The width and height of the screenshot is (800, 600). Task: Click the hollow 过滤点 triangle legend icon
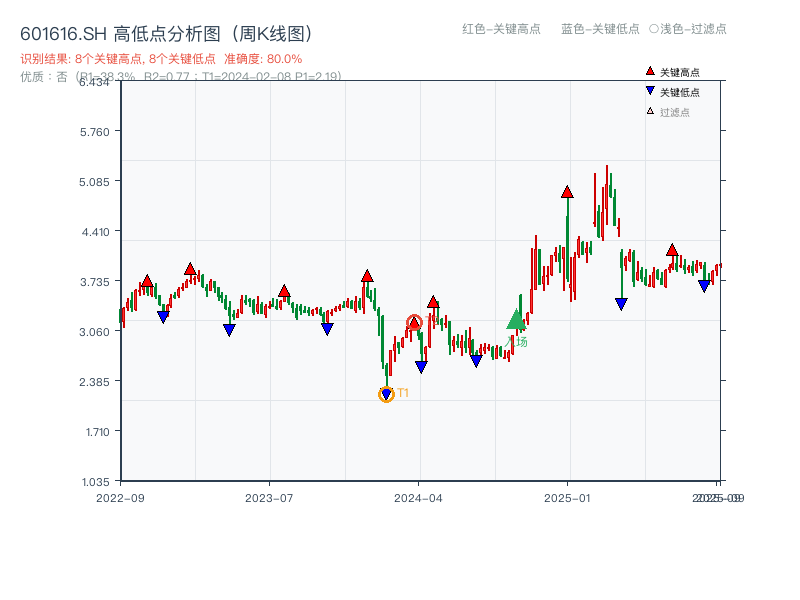[x=649, y=110]
